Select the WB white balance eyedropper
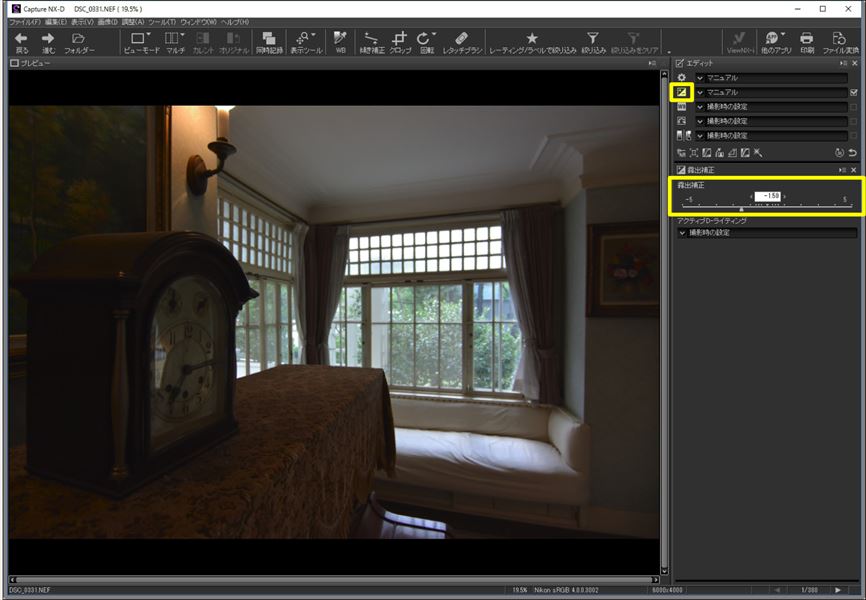Viewport: 866px width, 600px height. (x=340, y=42)
